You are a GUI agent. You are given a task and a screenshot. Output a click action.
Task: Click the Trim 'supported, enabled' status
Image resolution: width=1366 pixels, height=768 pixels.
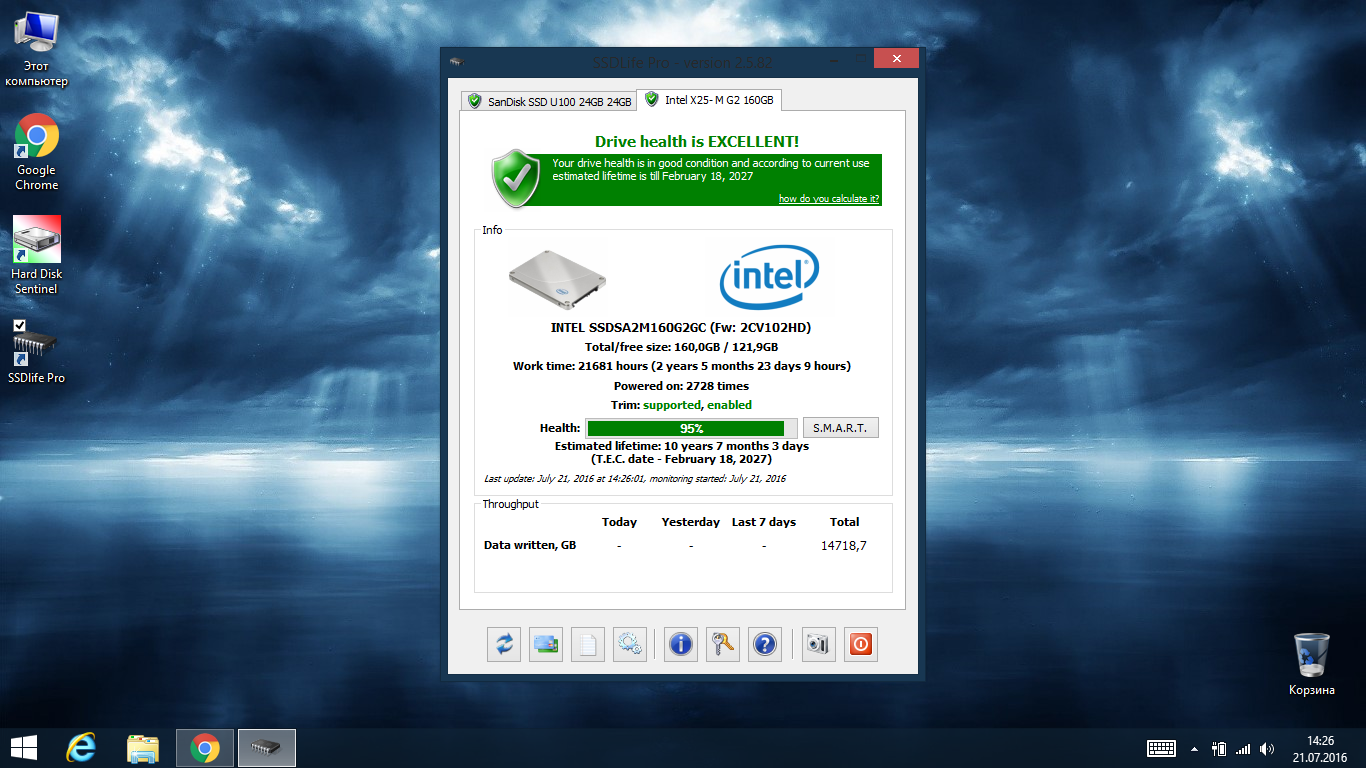coord(697,405)
